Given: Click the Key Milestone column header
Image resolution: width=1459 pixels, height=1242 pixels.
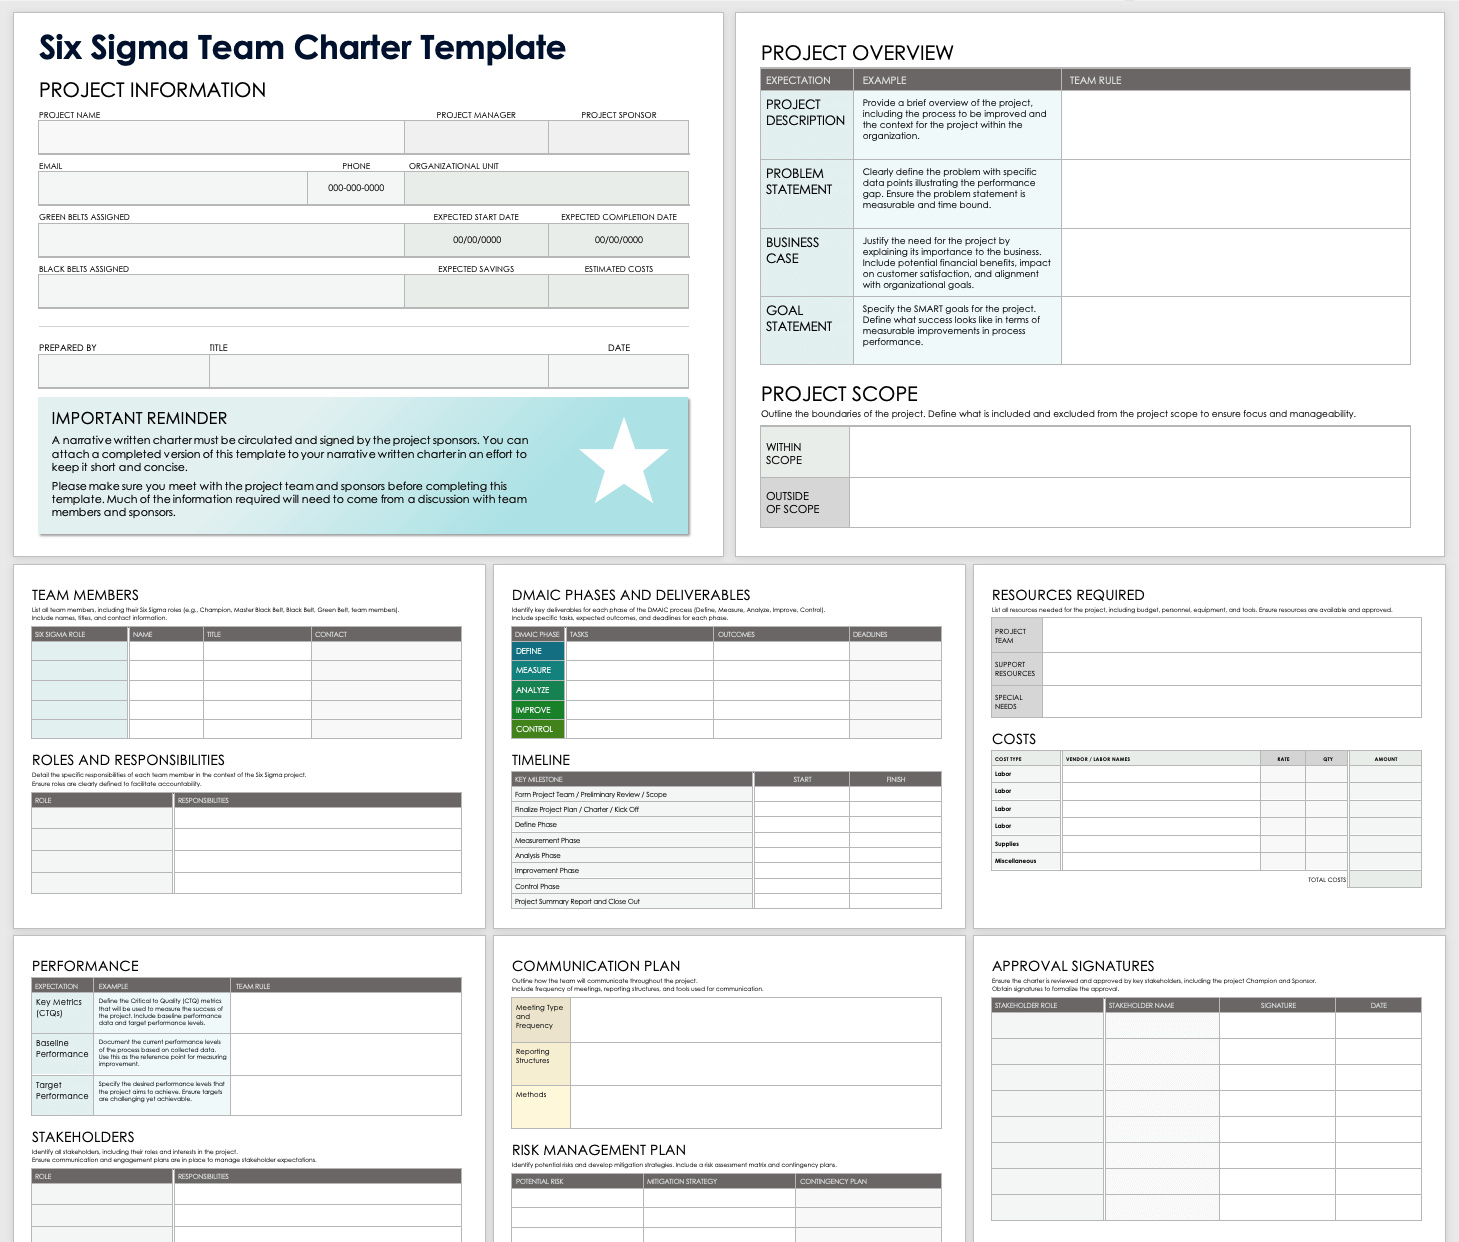Looking at the screenshot, I should 632,779.
